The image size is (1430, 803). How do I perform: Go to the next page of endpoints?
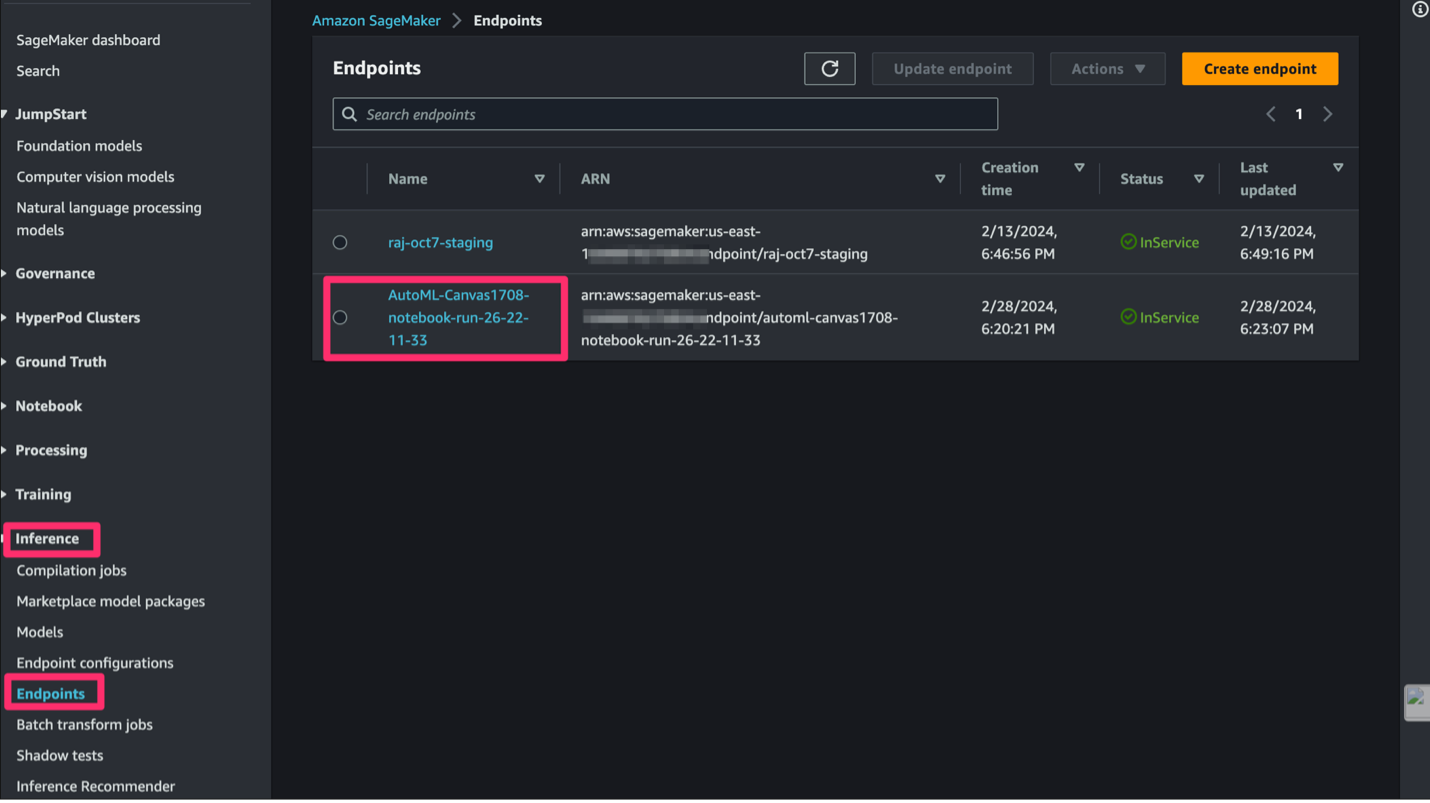pyautogui.click(x=1328, y=114)
